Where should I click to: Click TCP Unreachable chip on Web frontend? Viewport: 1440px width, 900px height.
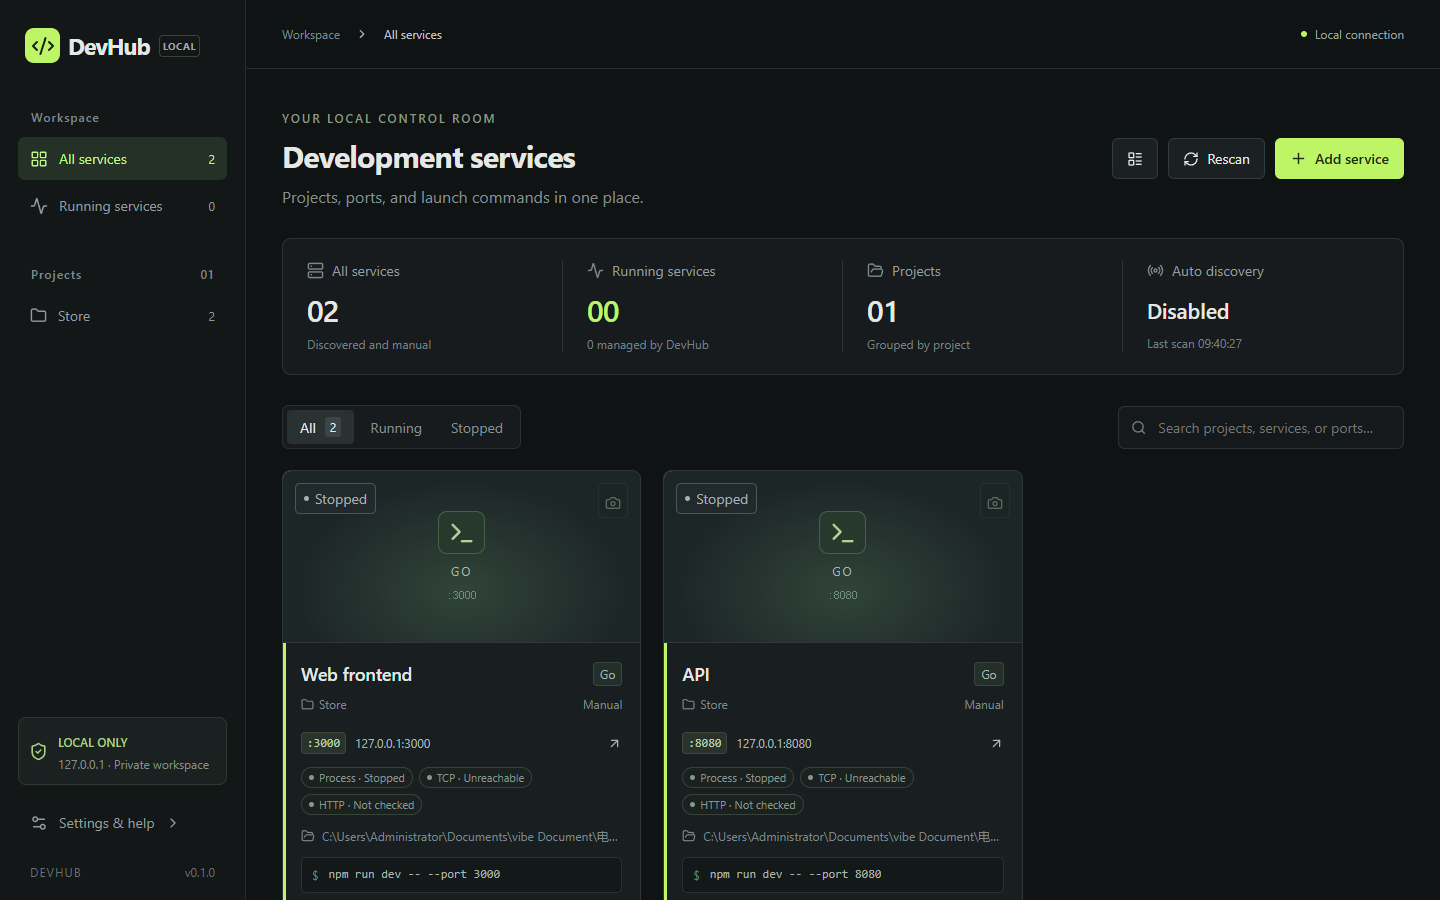475,778
